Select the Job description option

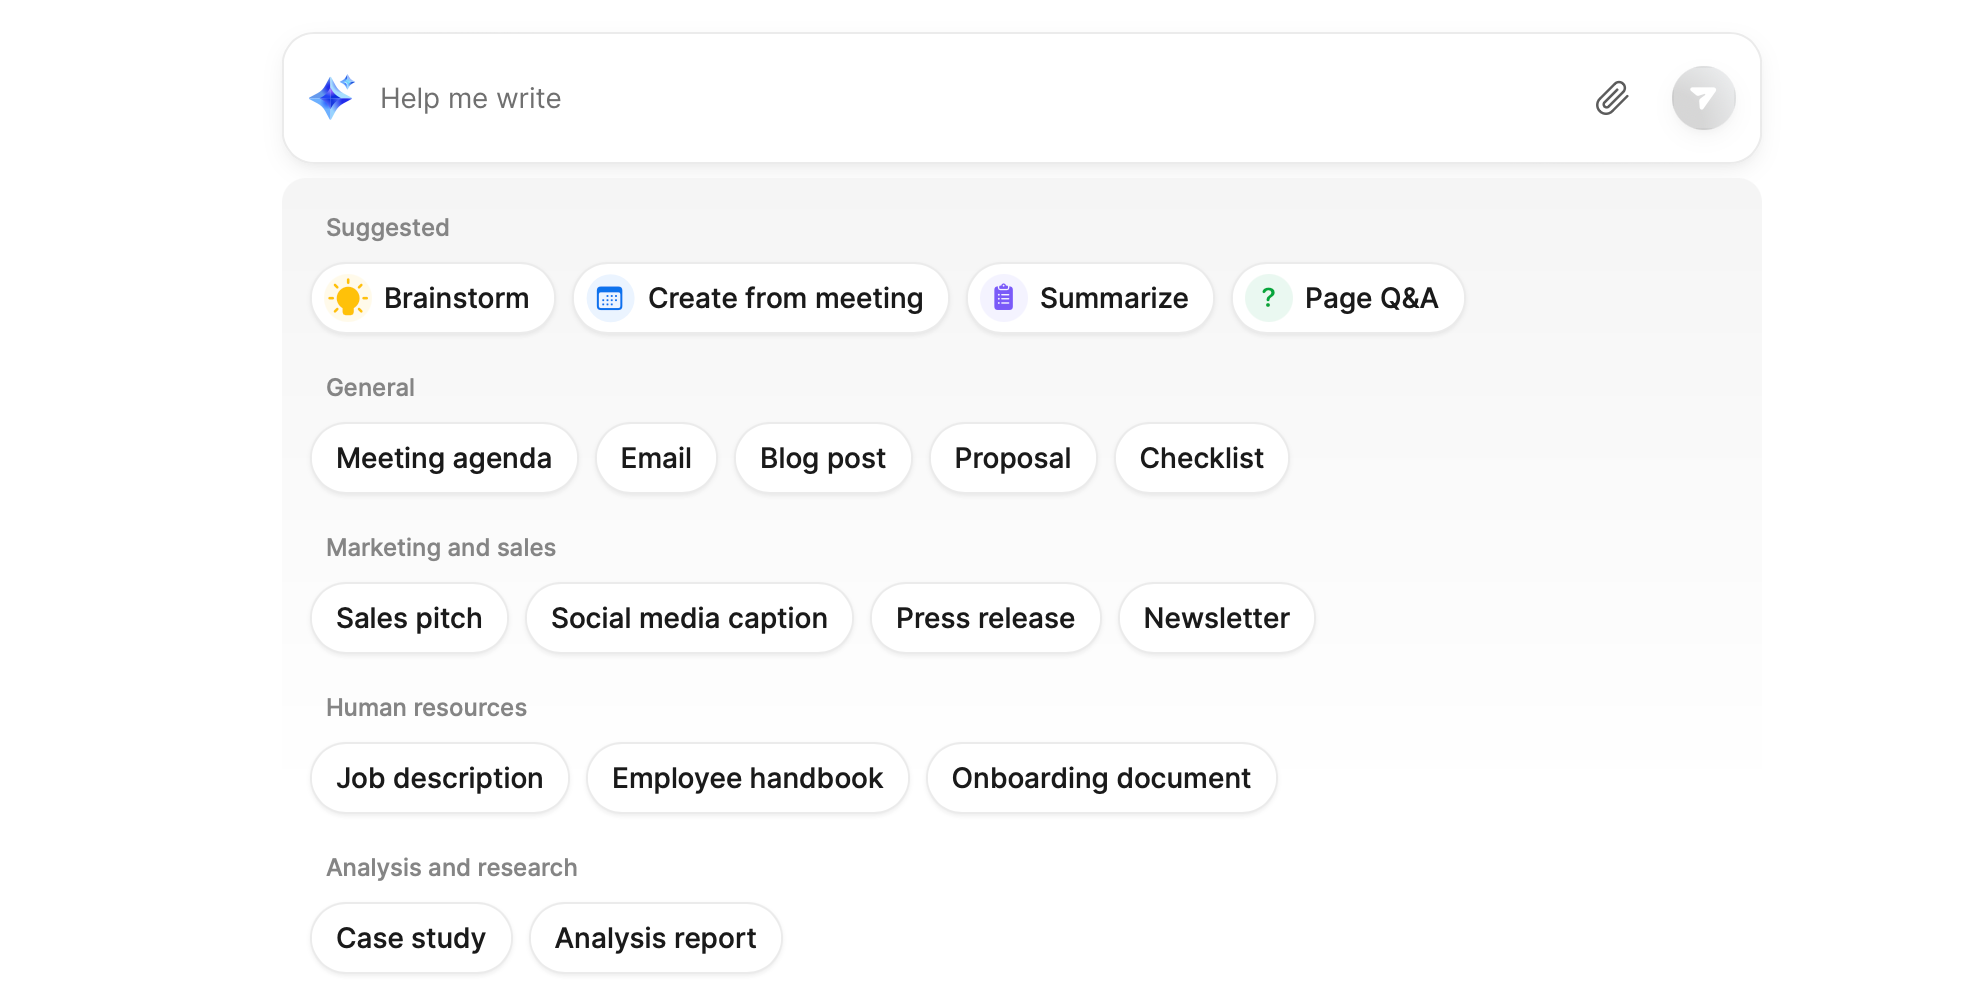pos(439,778)
